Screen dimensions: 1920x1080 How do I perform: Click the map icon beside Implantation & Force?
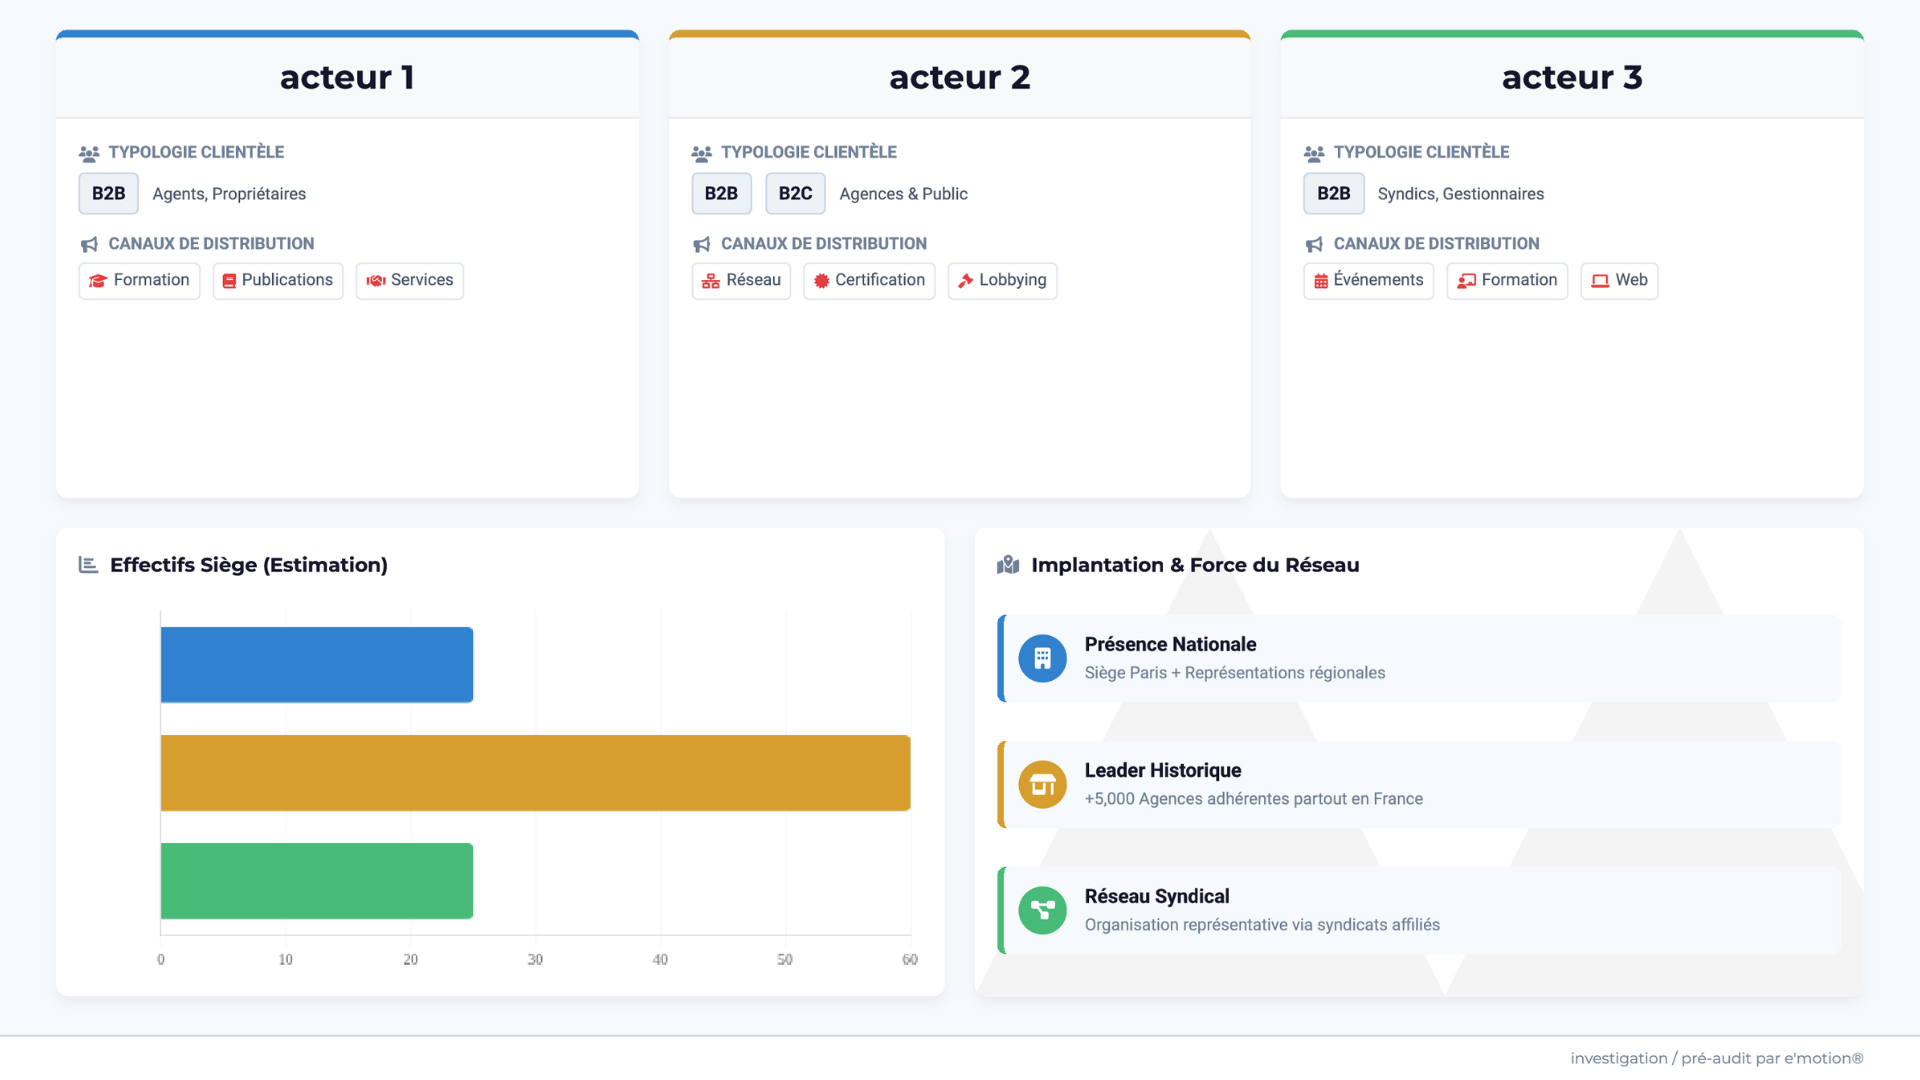tap(1008, 565)
